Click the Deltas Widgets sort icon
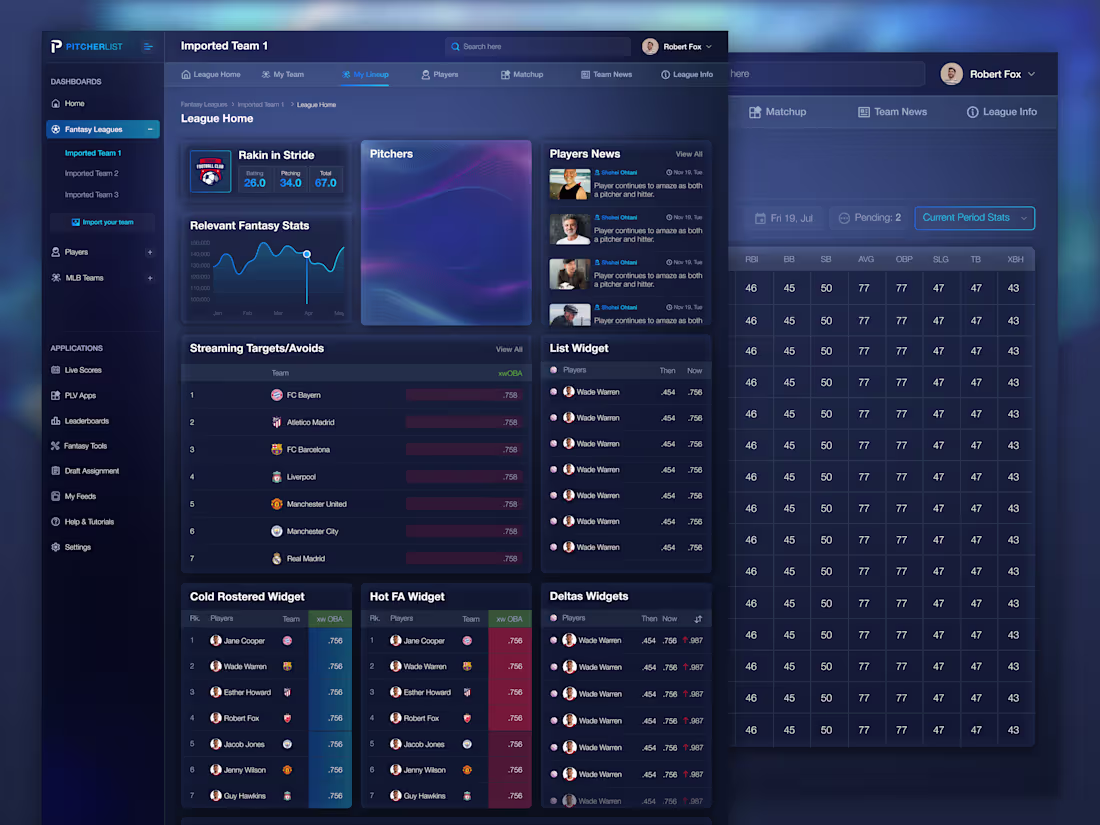The height and width of the screenshot is (825, 1100). point(698,619)
